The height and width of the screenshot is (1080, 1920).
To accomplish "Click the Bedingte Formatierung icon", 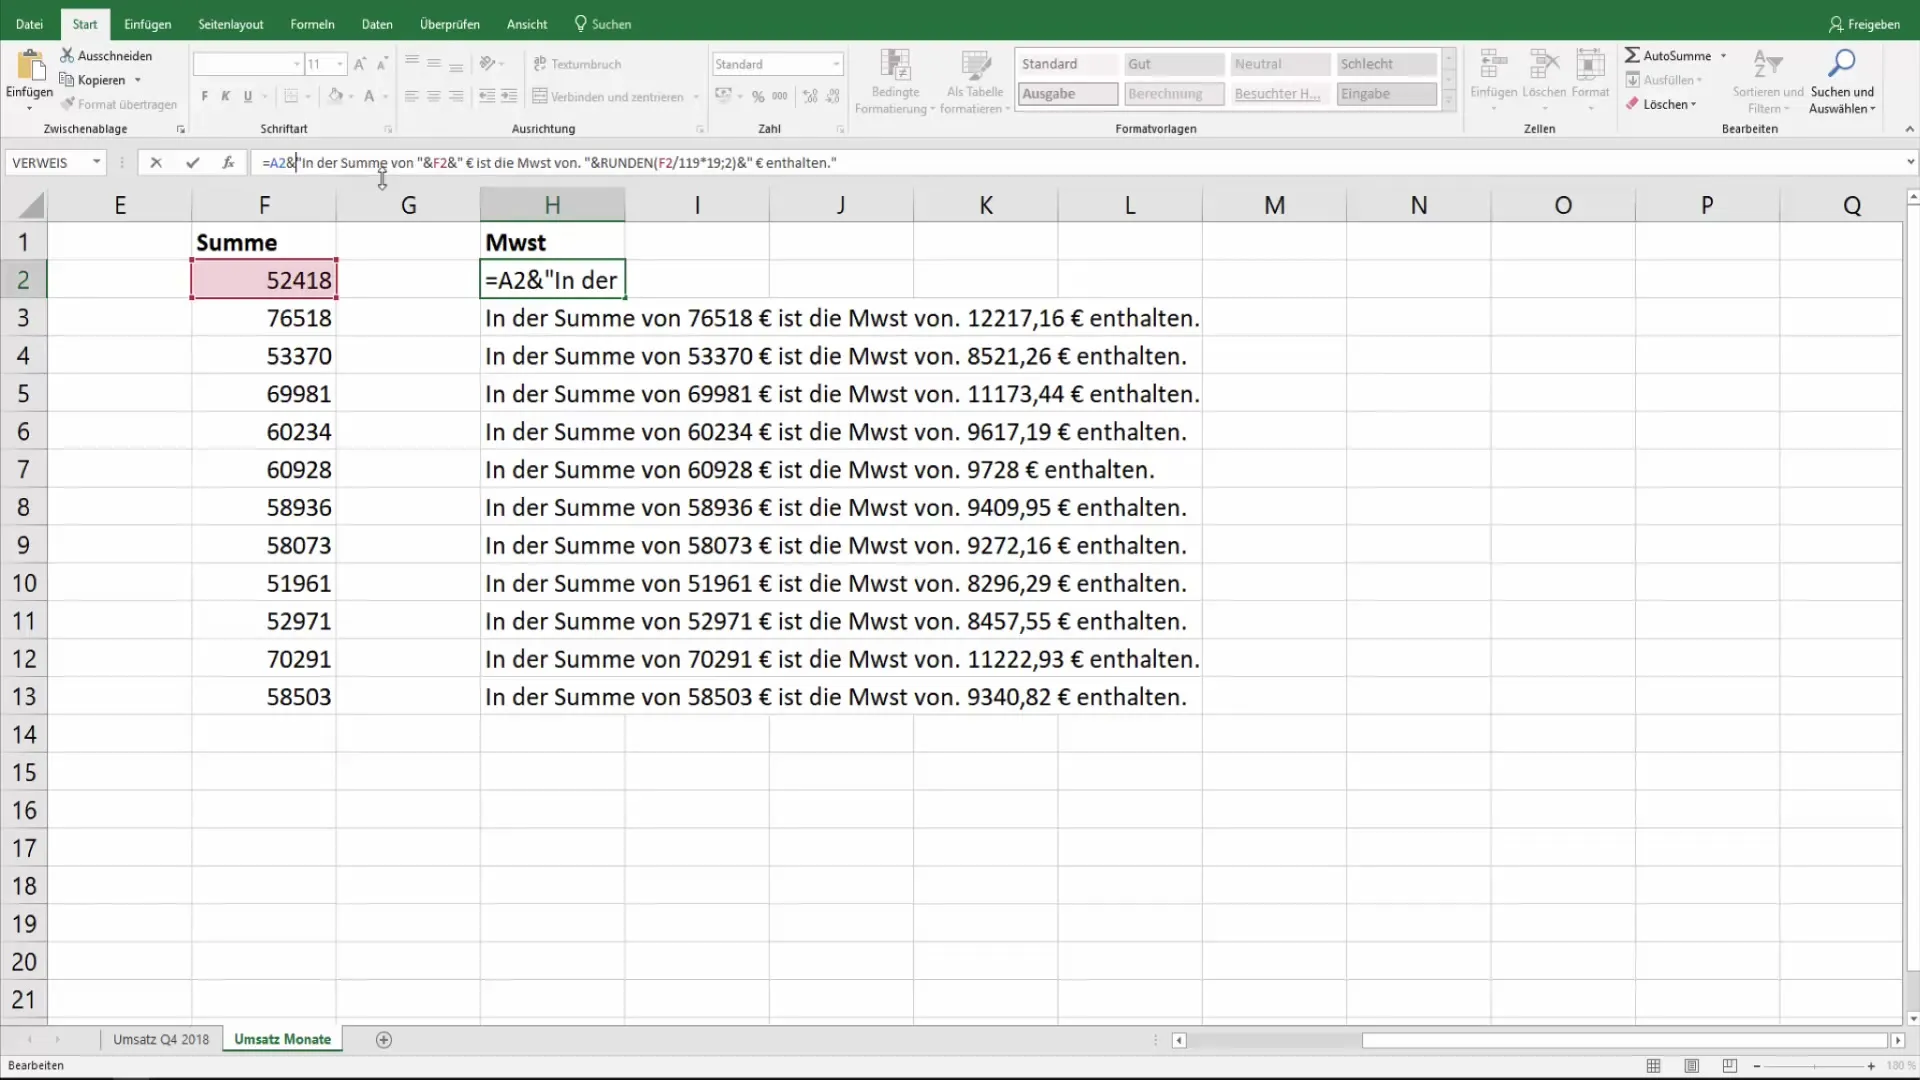I will (x=895, y=65).
